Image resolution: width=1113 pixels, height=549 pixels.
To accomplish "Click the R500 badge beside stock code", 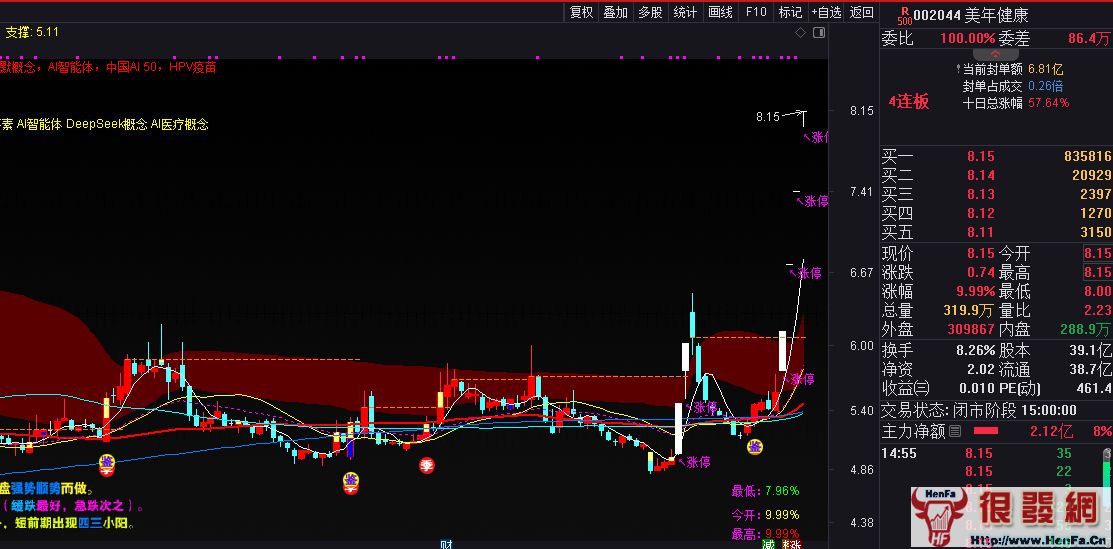I will (x=904, y=15).
